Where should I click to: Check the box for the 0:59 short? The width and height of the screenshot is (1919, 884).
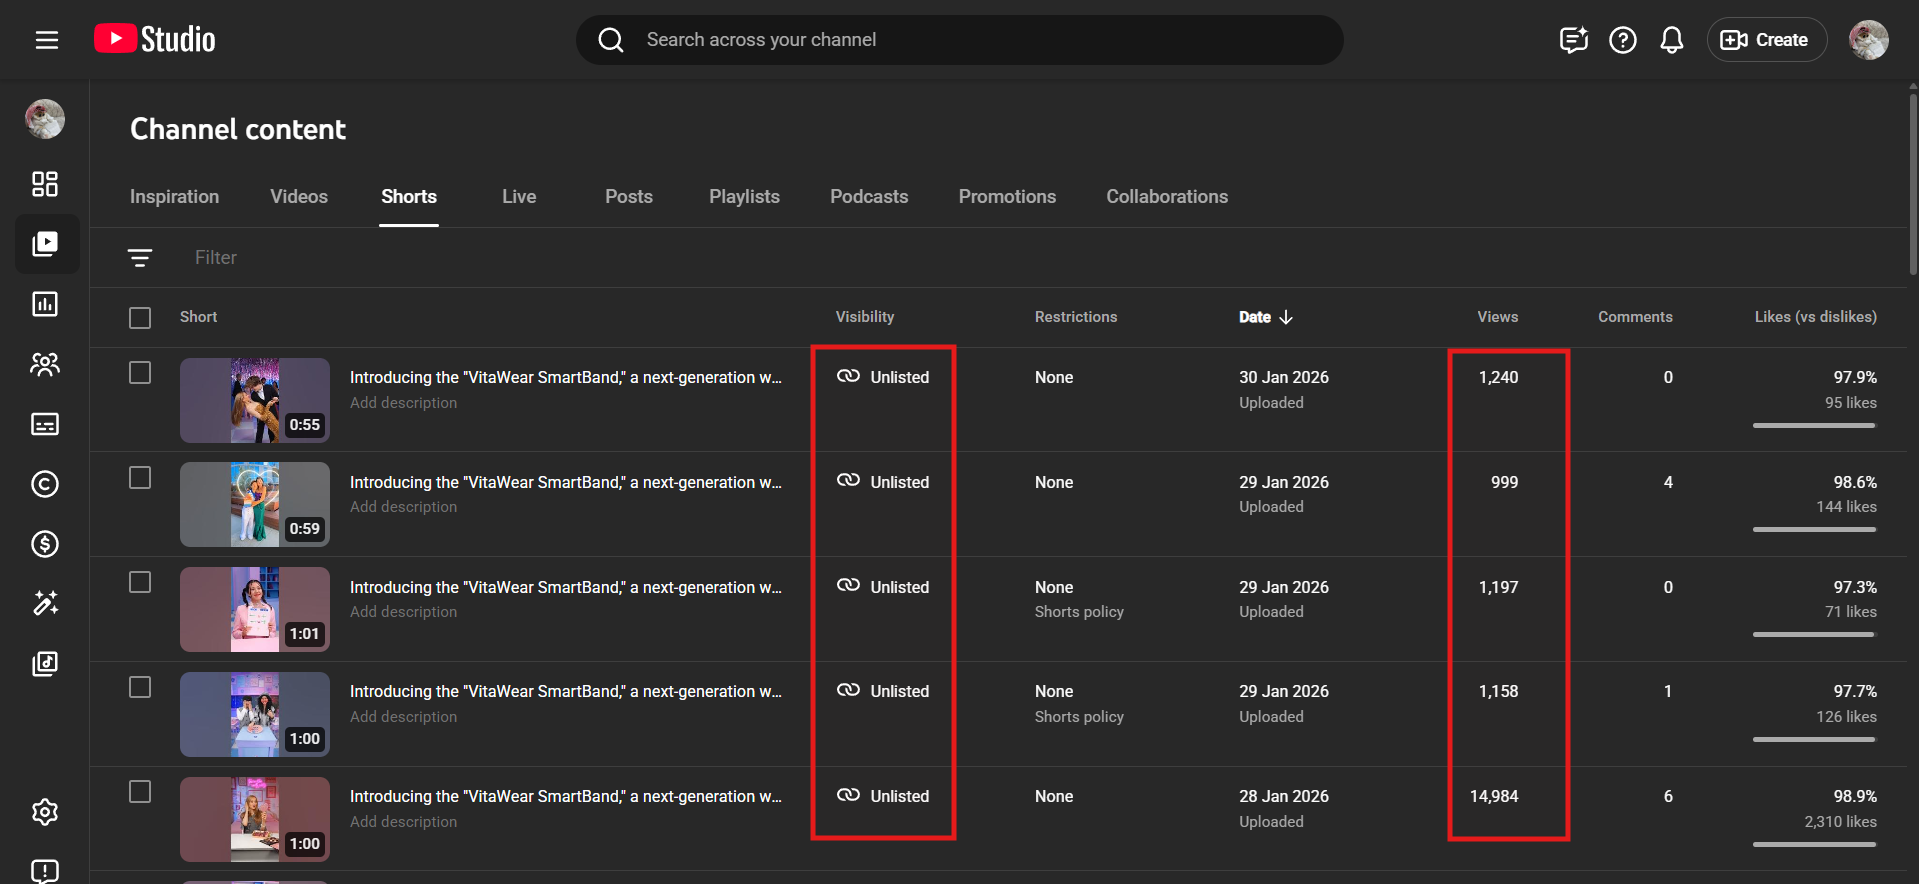140,478
